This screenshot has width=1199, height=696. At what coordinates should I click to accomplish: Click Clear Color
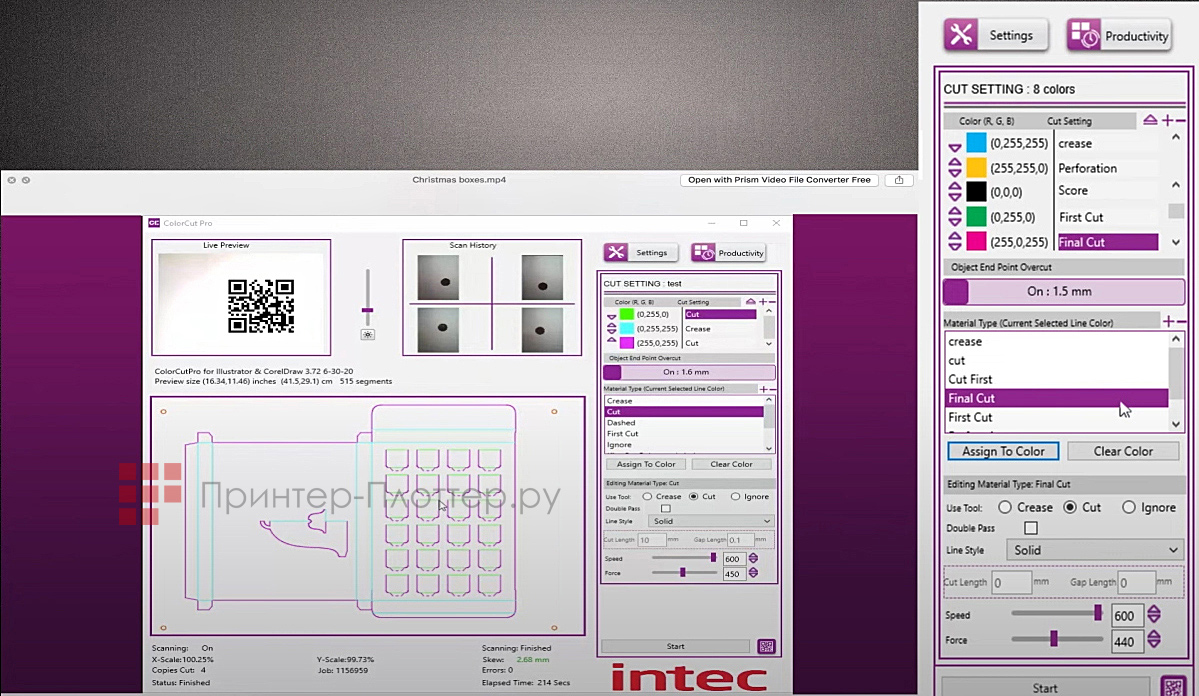(x=1122, y=451)
